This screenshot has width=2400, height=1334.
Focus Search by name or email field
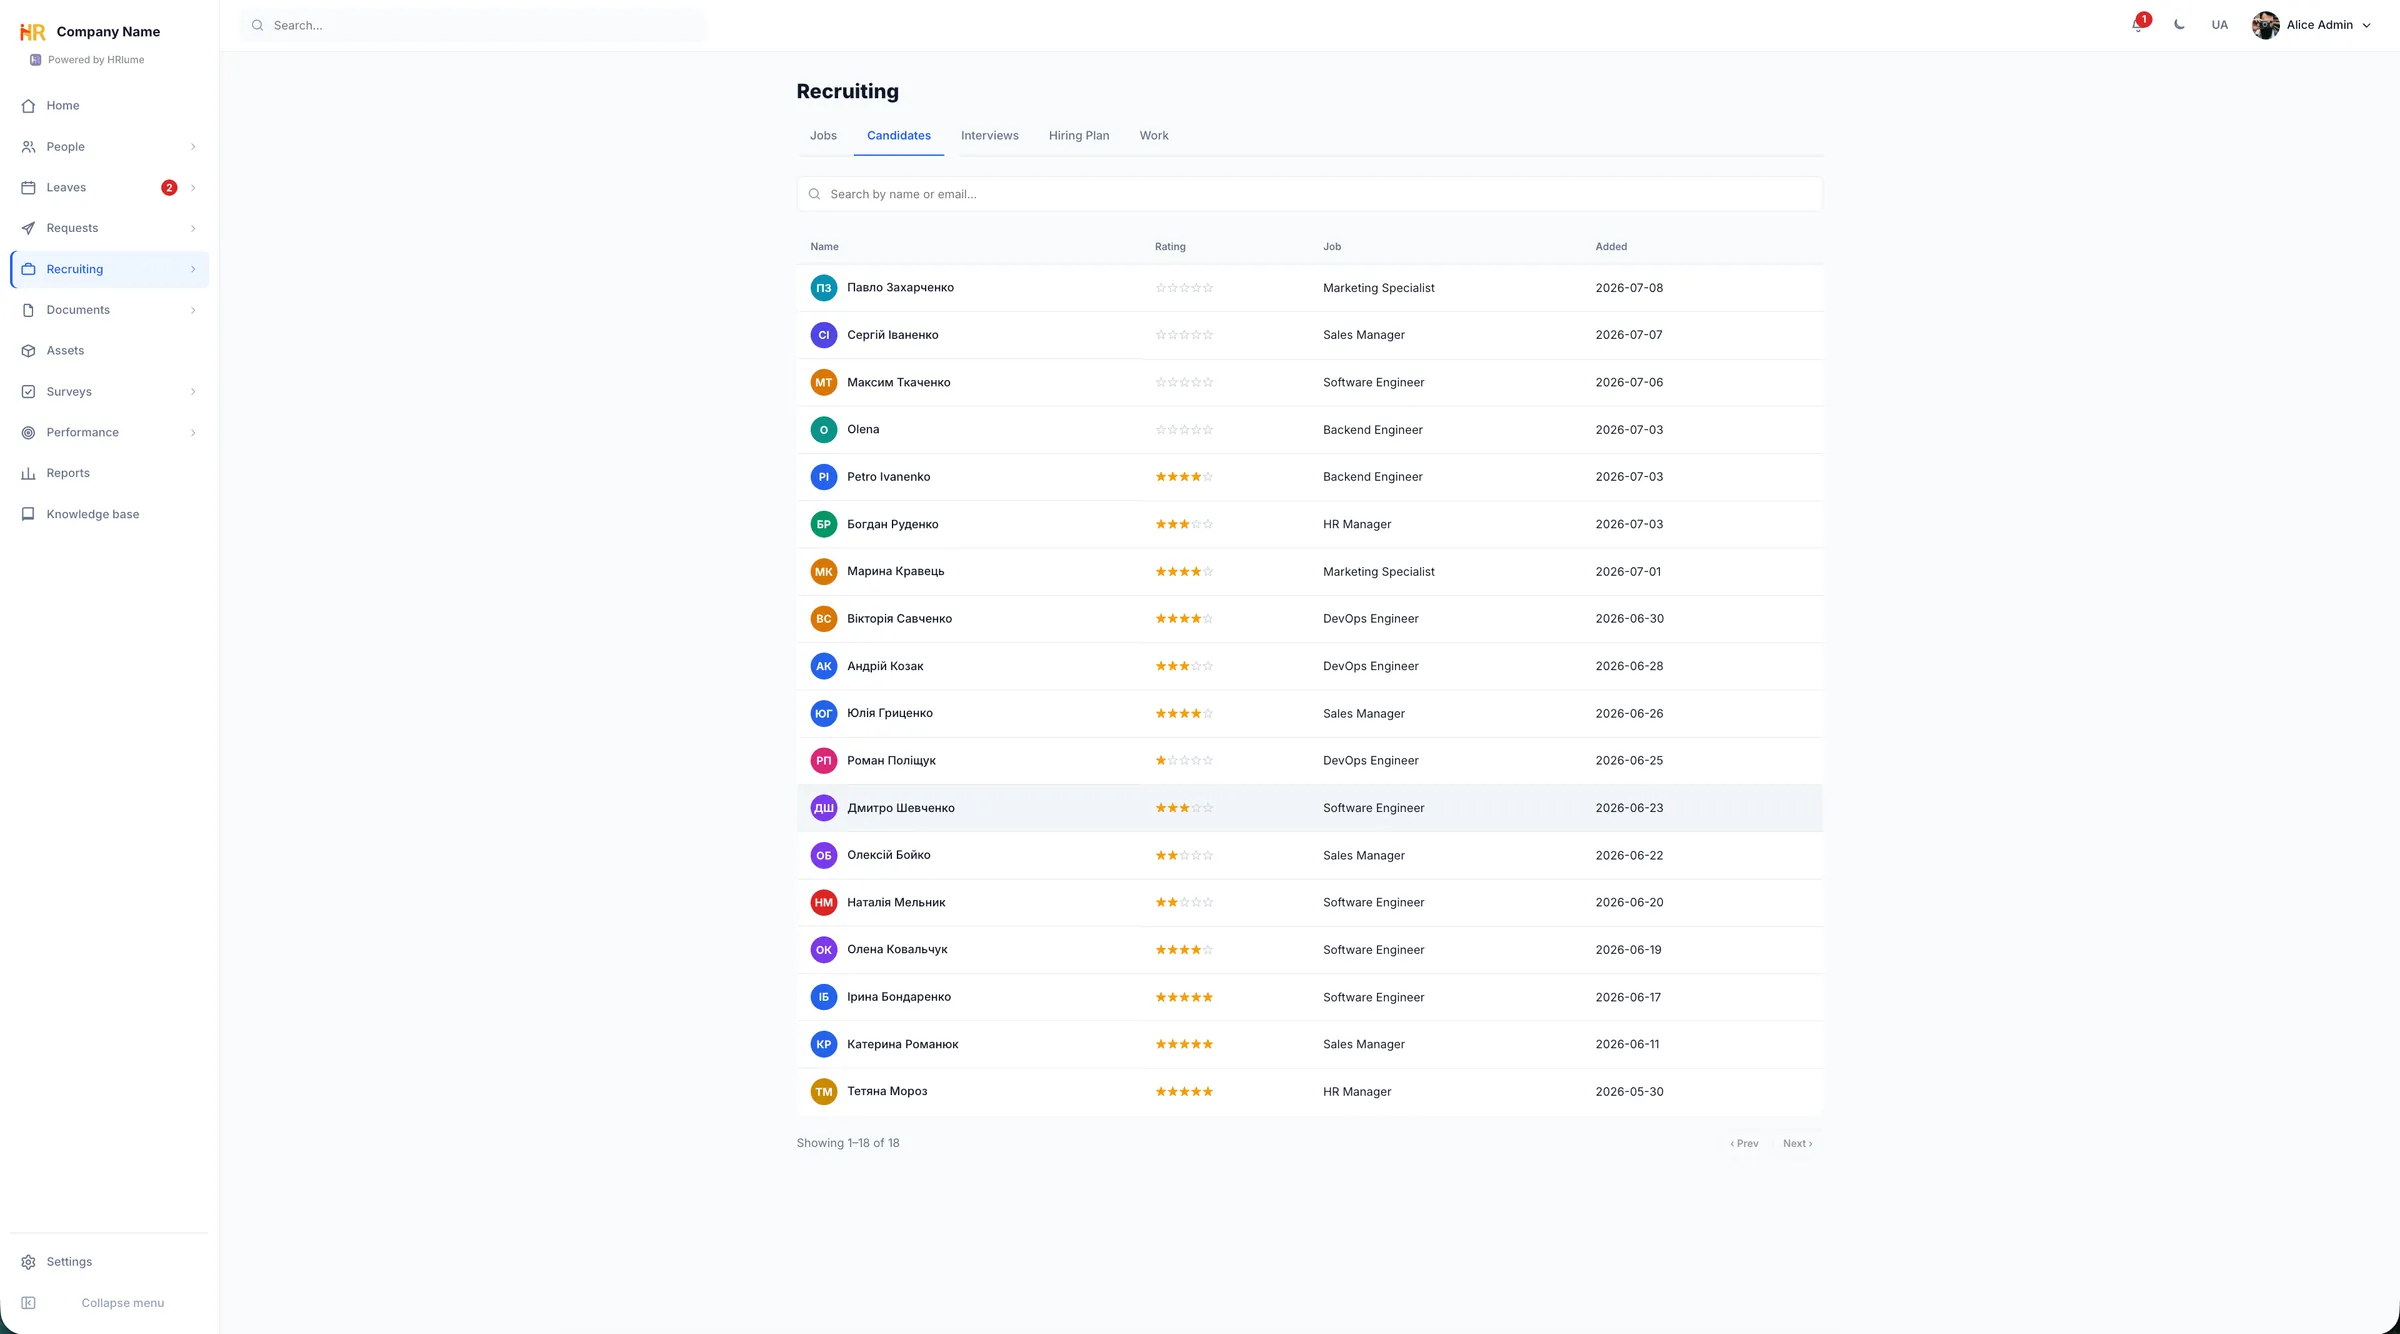pyautogui.click(x=1309, y=194)
